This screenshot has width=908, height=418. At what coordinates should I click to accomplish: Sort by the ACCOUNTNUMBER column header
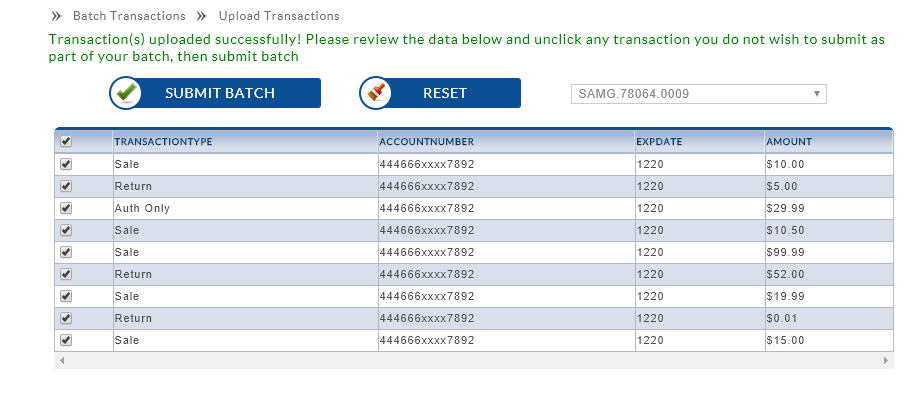426,142
